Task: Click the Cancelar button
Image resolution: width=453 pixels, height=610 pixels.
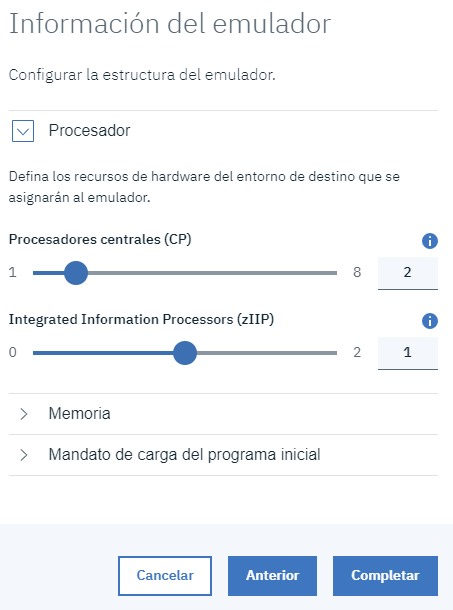Action: (165, 576)
